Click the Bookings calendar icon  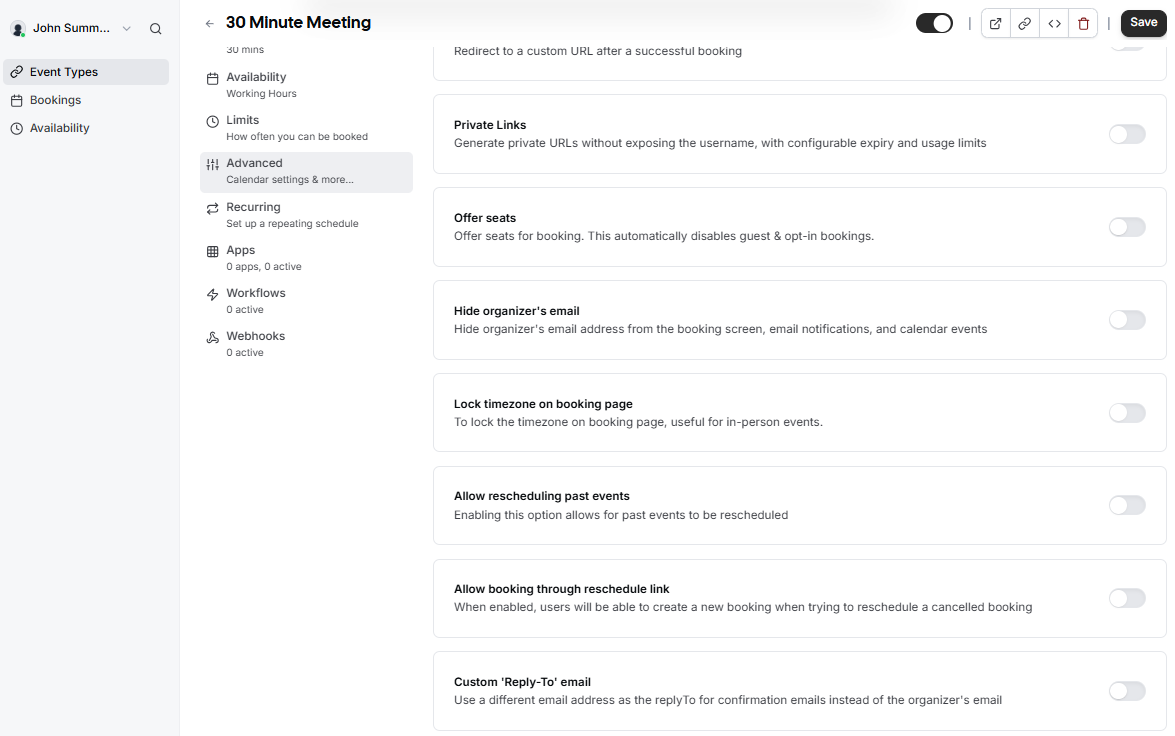[x=16, y=100]
